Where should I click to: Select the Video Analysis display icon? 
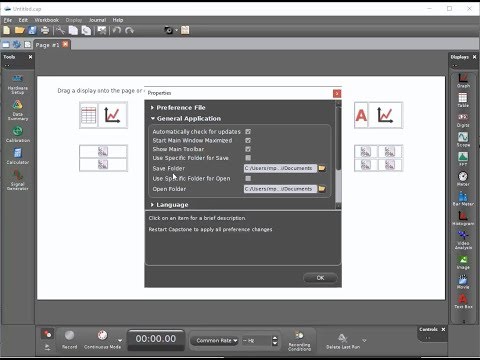click(463, 240)
